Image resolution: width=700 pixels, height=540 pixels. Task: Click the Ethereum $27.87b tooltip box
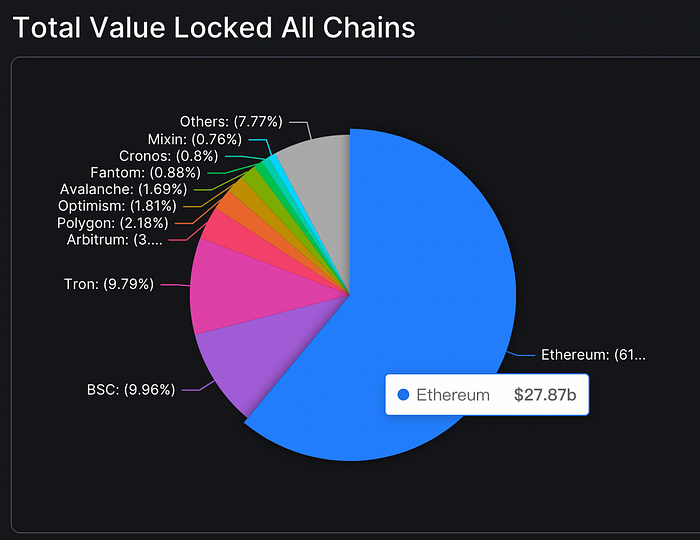coord(487,395)
